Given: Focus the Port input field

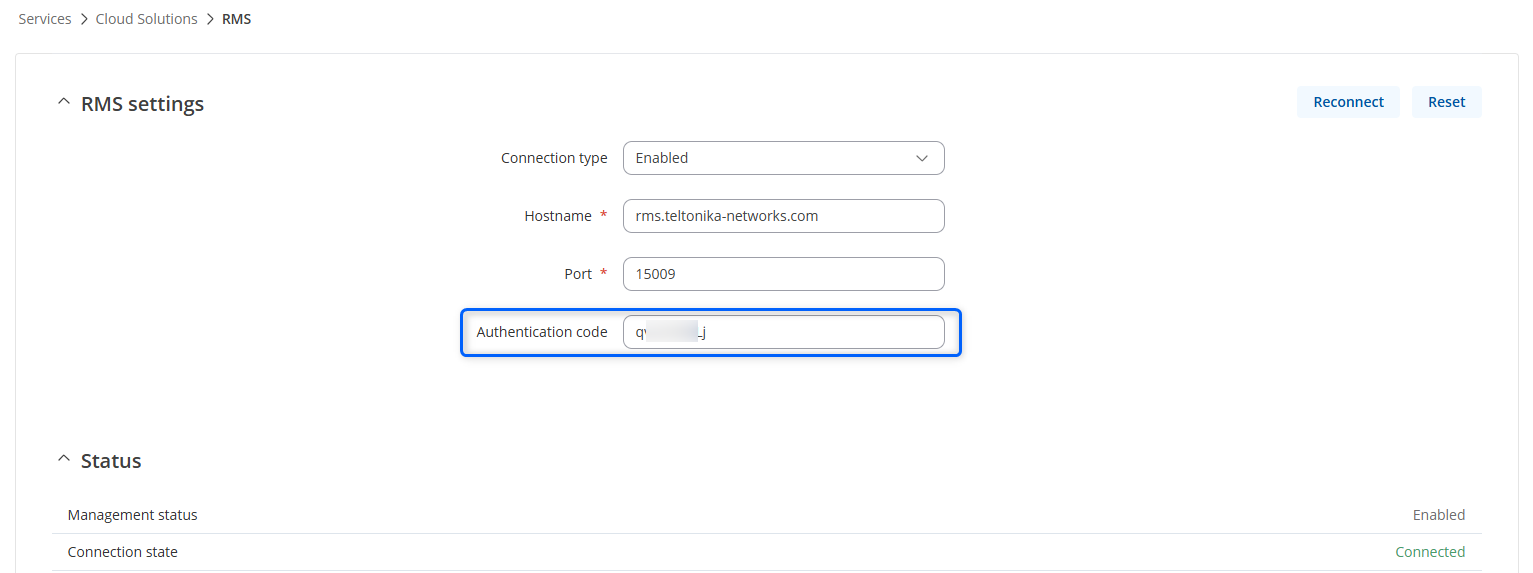Looking at the screenshot, I should click(x=783, y=274).
